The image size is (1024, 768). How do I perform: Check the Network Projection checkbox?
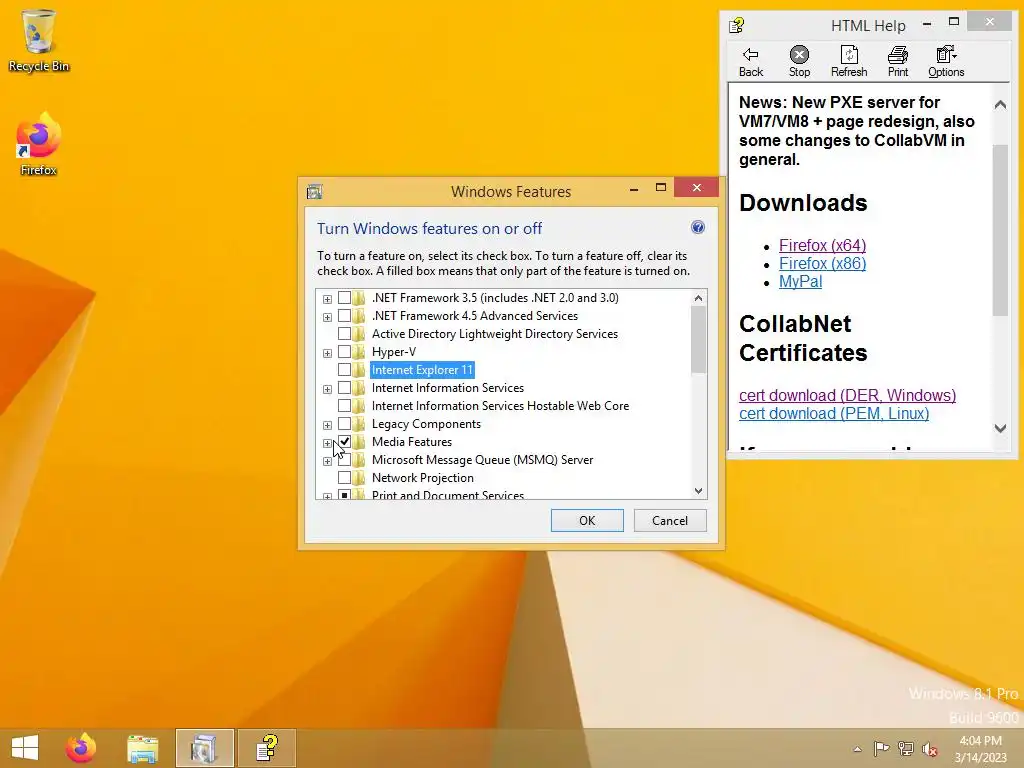(x=344, y=478)
